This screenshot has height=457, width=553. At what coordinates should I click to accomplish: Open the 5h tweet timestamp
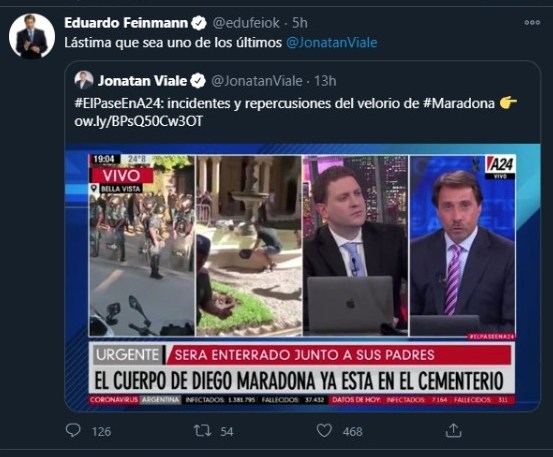tap(300, 23)
